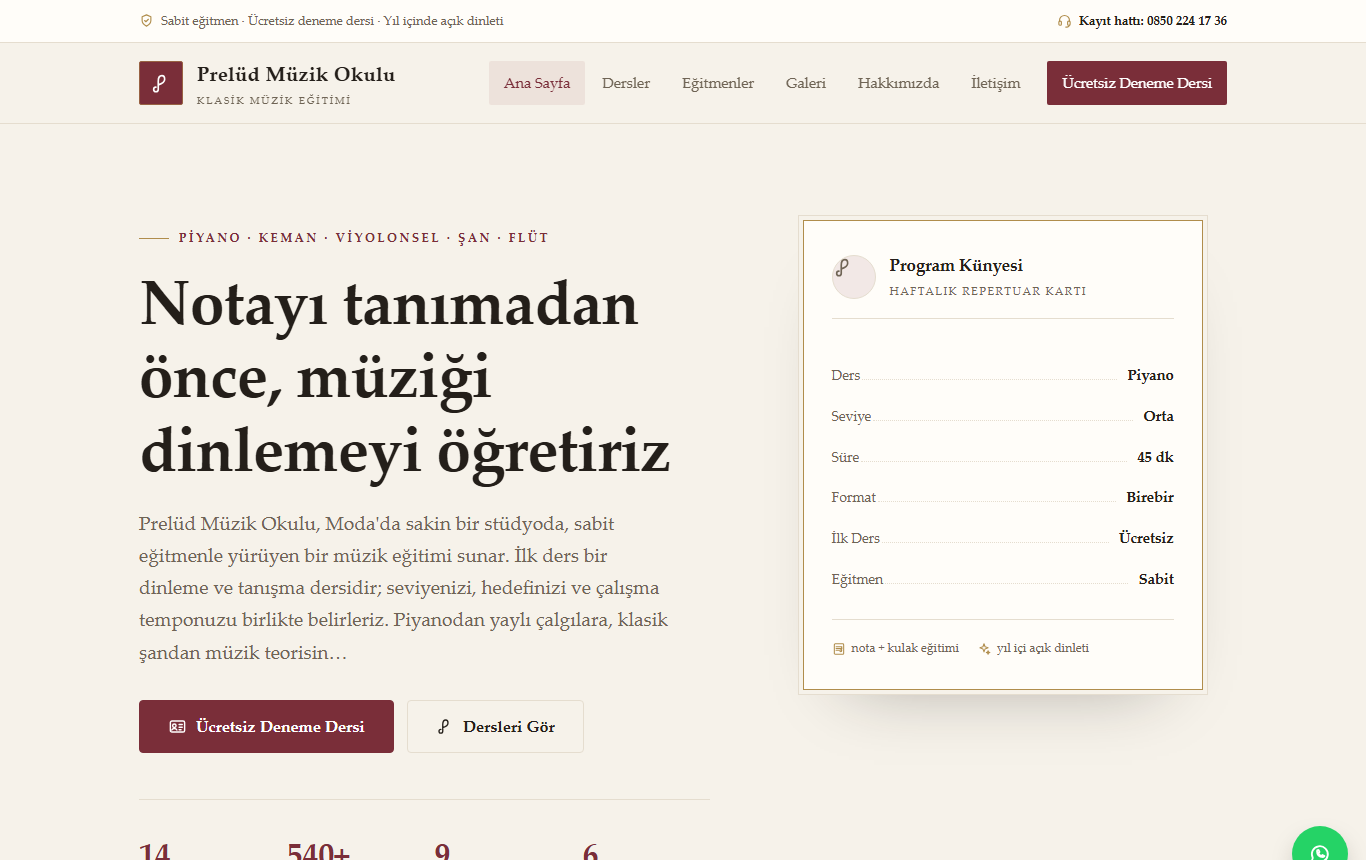This screenshot has height=860, width=1366.
Task: Click the sparkle icon beside yıl içi açık dinleti
Action: click(x=985, y=649)
